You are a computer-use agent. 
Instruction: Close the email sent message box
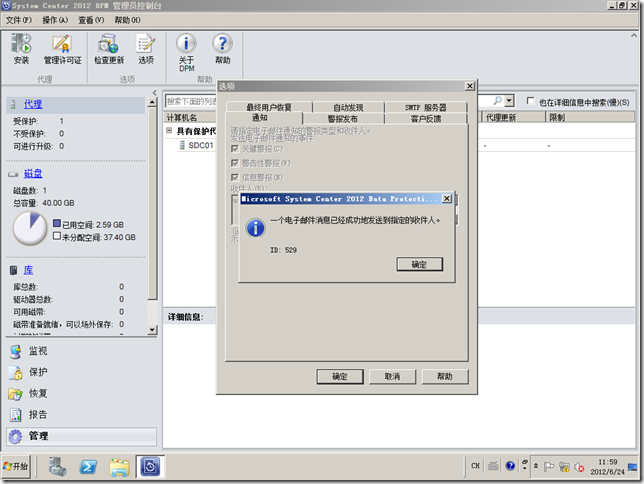(x=446, y=198)
